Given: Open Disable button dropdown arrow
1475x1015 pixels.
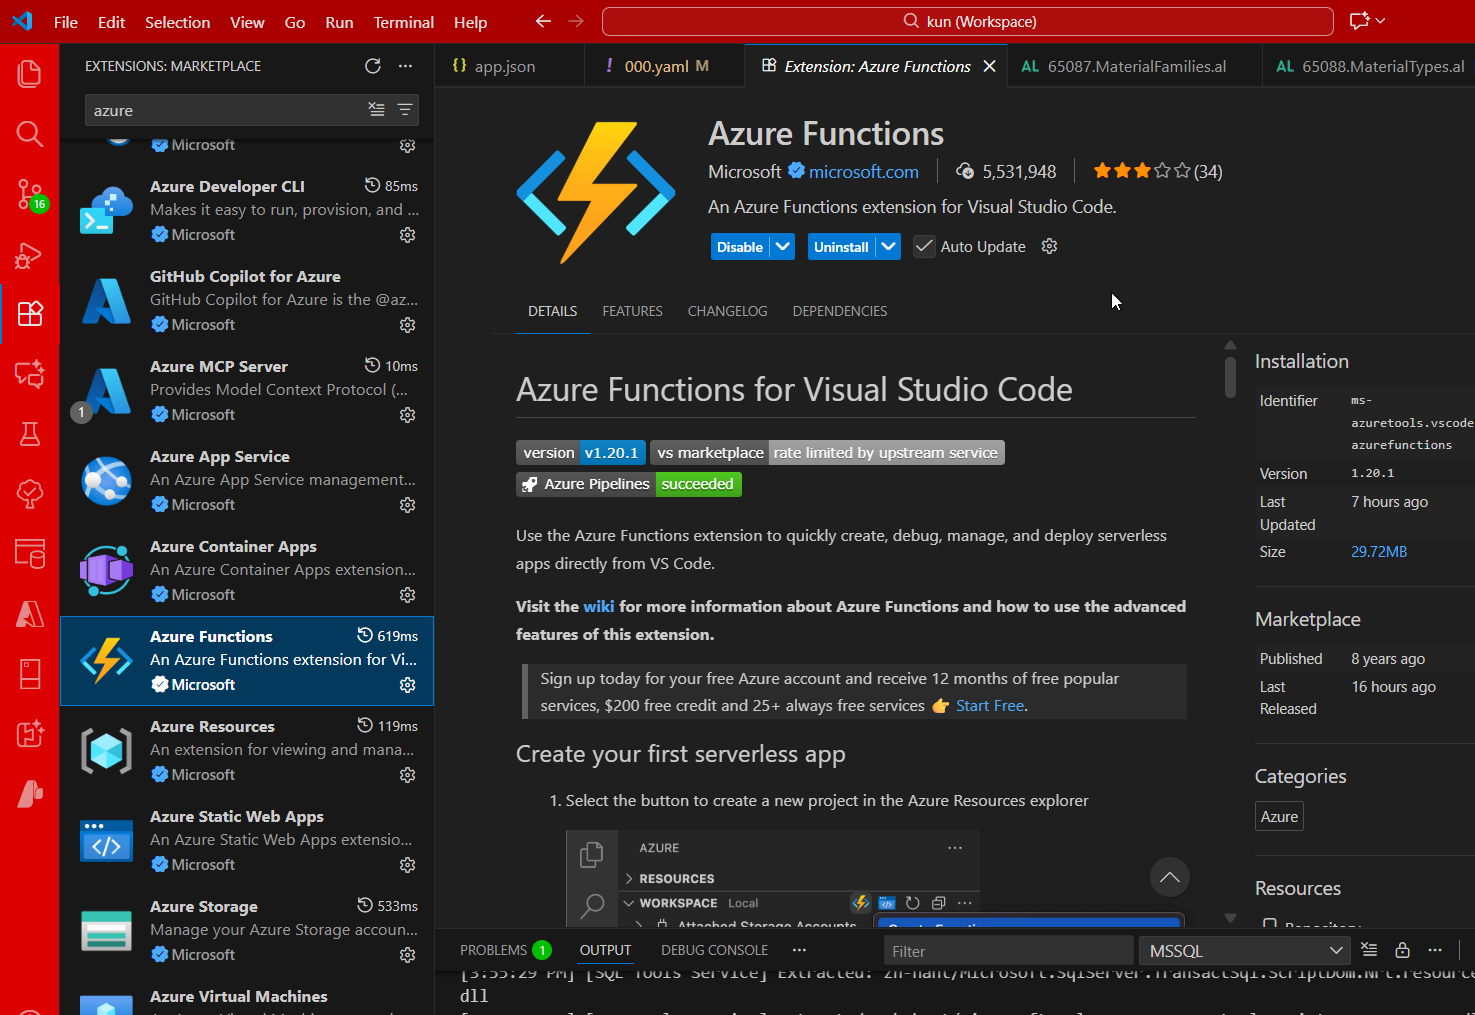Looking at the screenshot, I should tap(783, 246).
